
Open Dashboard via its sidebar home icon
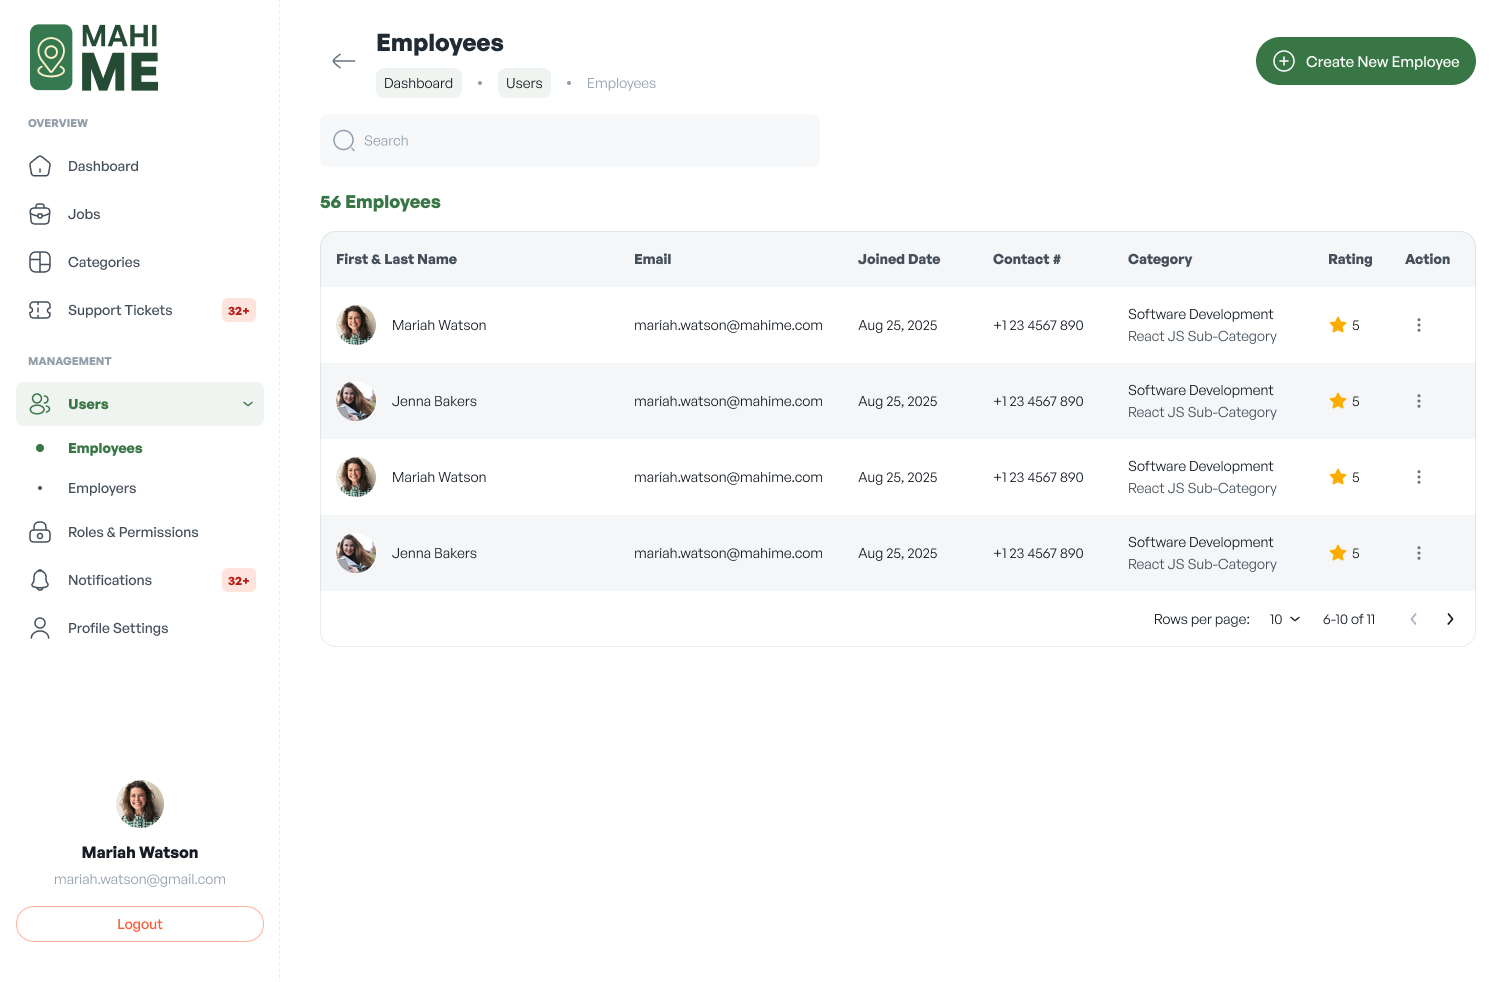(40, 166)
